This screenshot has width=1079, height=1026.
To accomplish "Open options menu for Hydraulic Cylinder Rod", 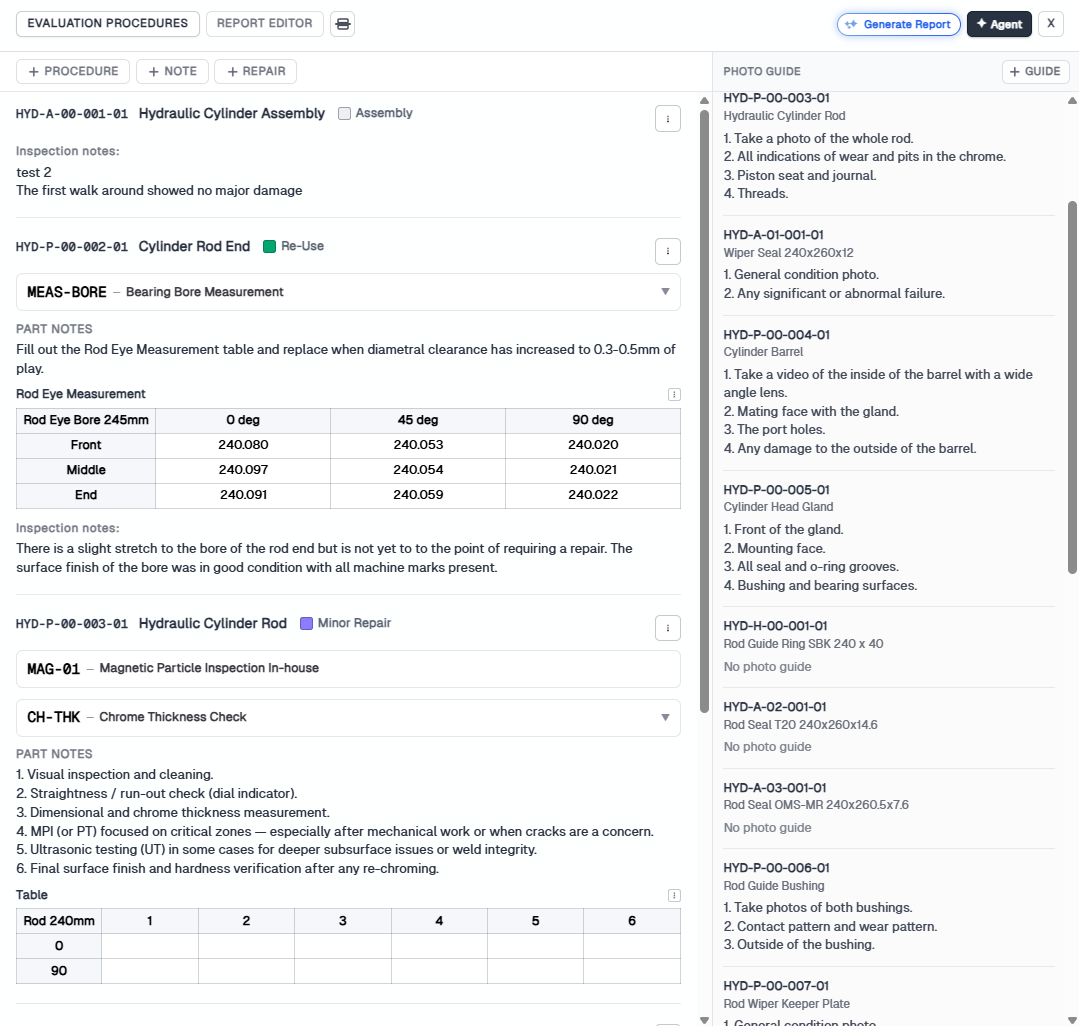I will click(667, 628).
